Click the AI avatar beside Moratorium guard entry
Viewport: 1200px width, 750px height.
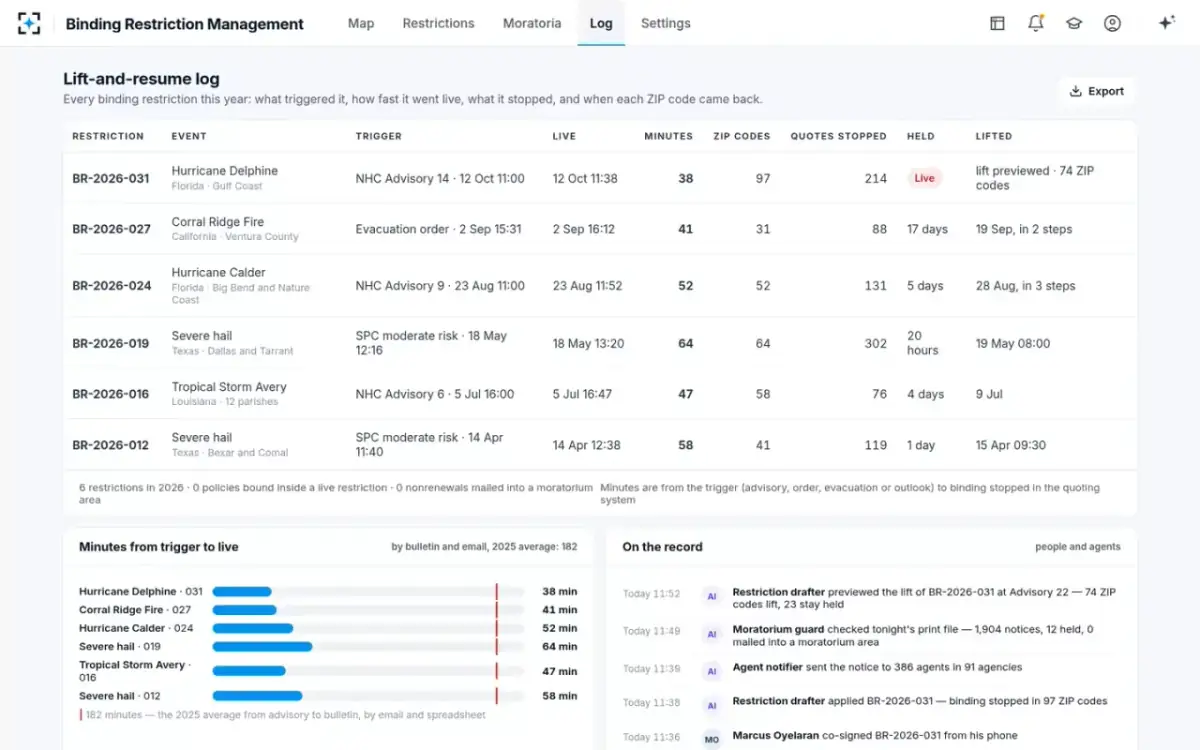[712, 633]
